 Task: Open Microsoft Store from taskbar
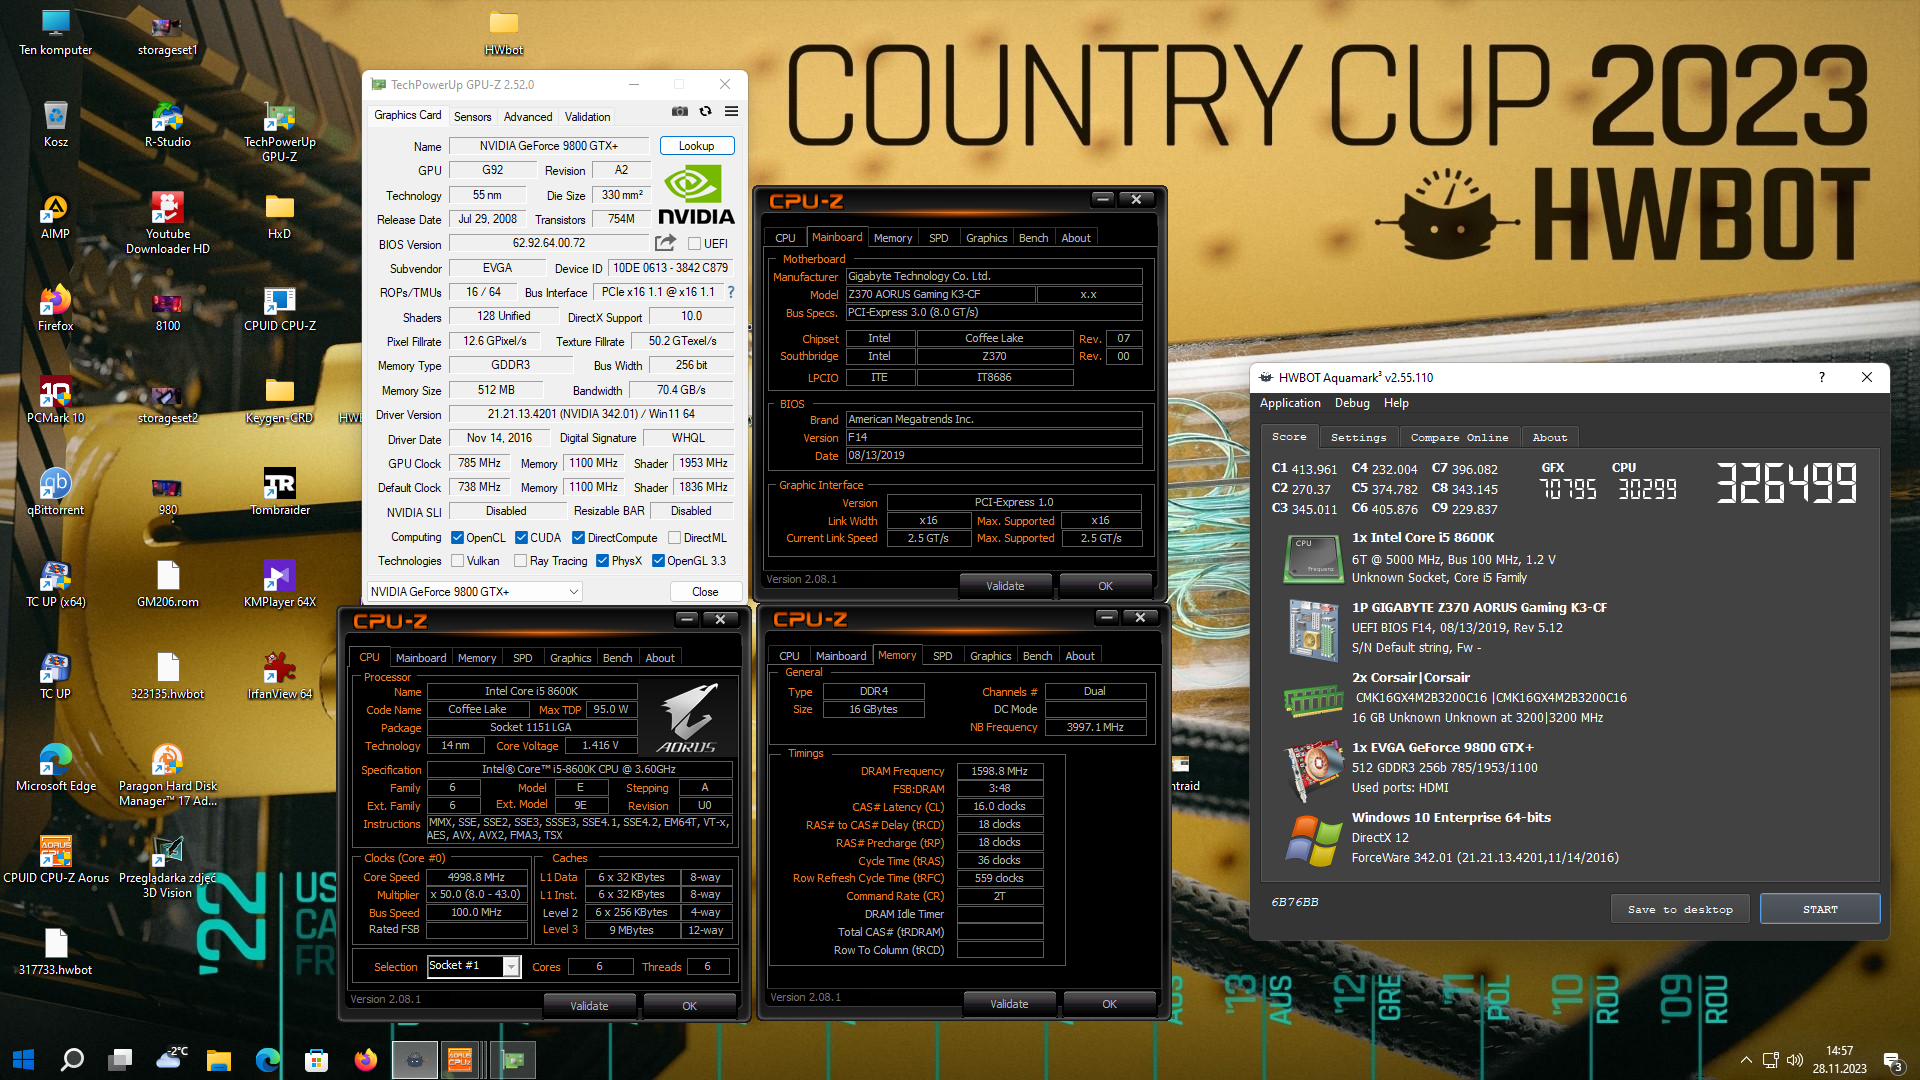pos(316,1059)
